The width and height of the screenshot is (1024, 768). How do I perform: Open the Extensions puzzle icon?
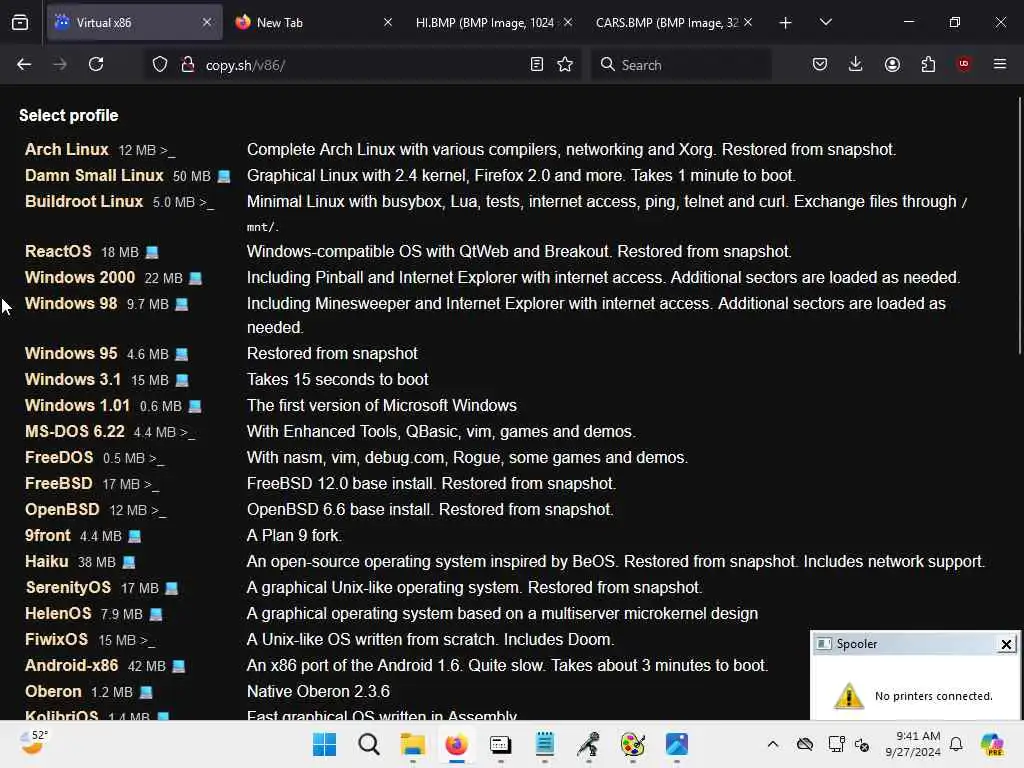pos(928,65)
